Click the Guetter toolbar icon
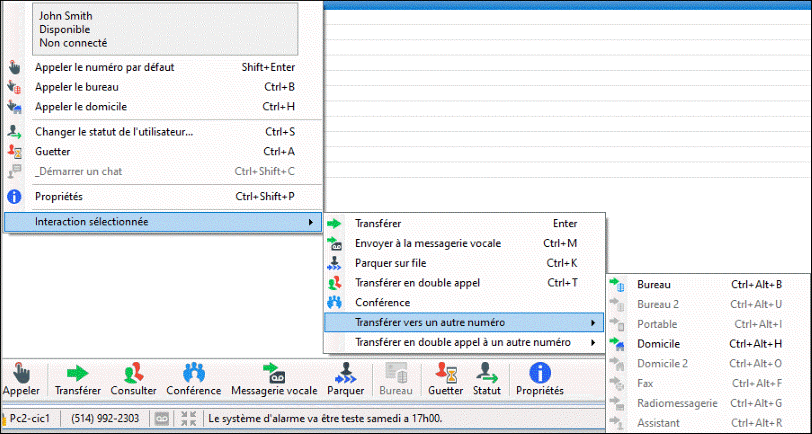This screenshot has height=434, width=812. 445,379
